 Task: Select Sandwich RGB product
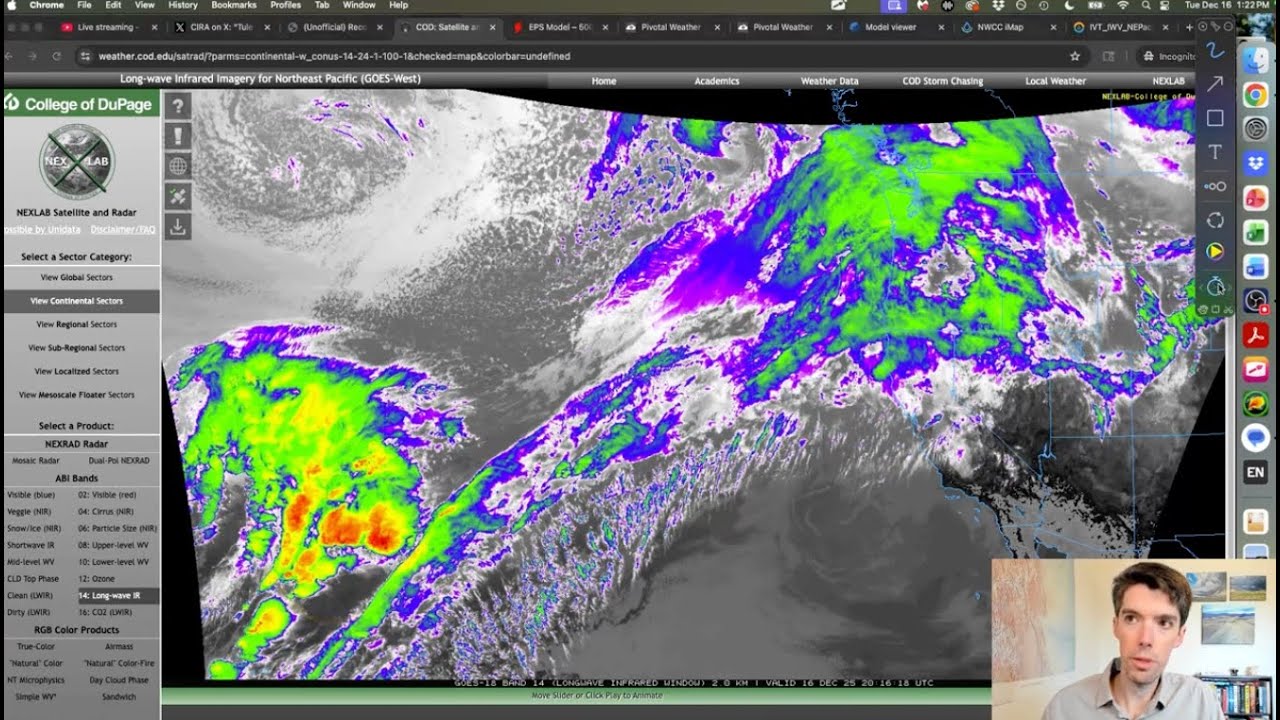(x=119, y=696)
